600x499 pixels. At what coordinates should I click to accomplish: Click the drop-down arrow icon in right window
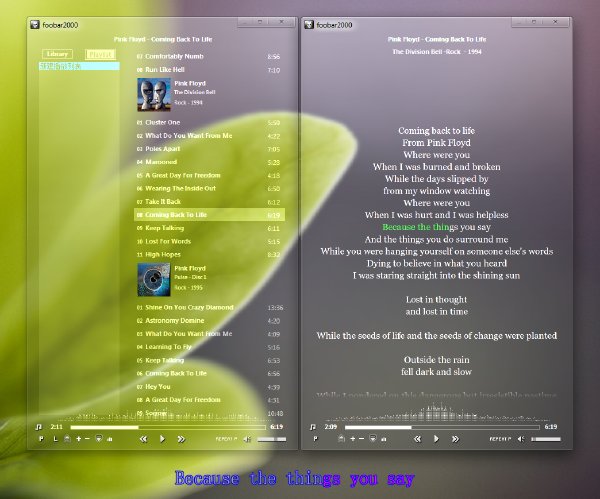(373, 439)
